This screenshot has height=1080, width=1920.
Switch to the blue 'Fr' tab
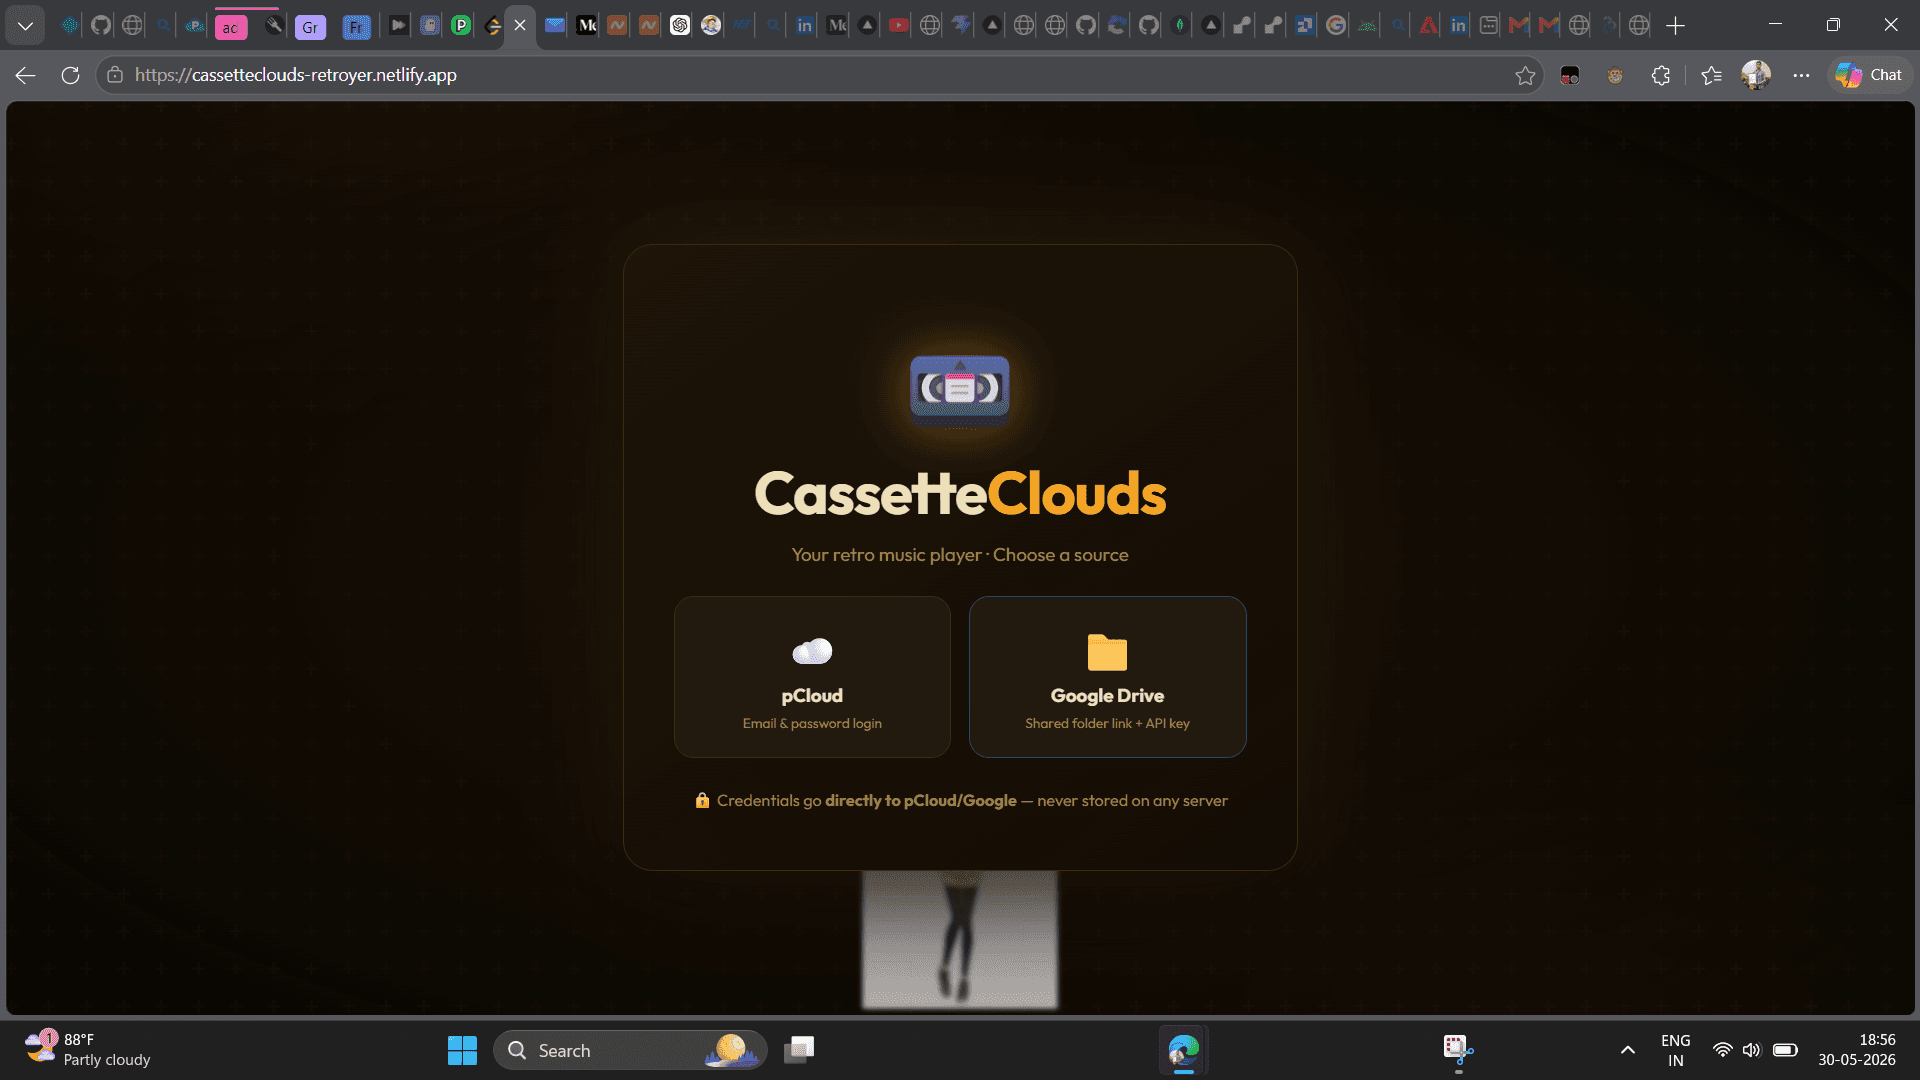(356, 27)
